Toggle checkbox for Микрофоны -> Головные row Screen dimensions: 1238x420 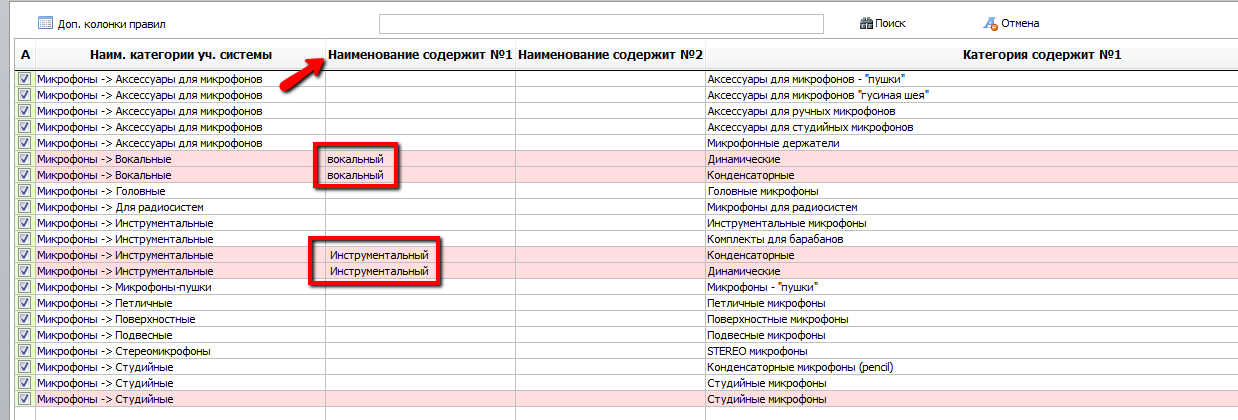coord(25,191)
